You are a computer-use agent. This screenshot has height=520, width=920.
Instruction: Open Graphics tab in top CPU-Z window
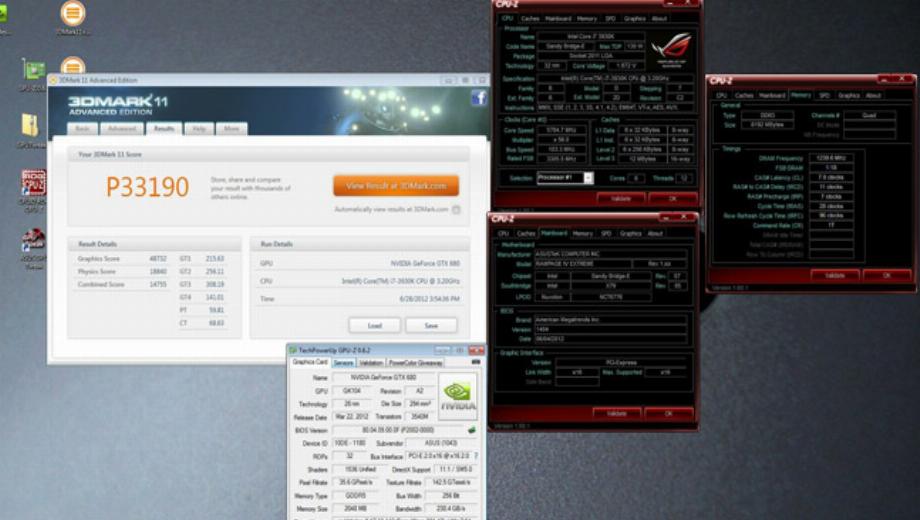click(x=634, y=19)
